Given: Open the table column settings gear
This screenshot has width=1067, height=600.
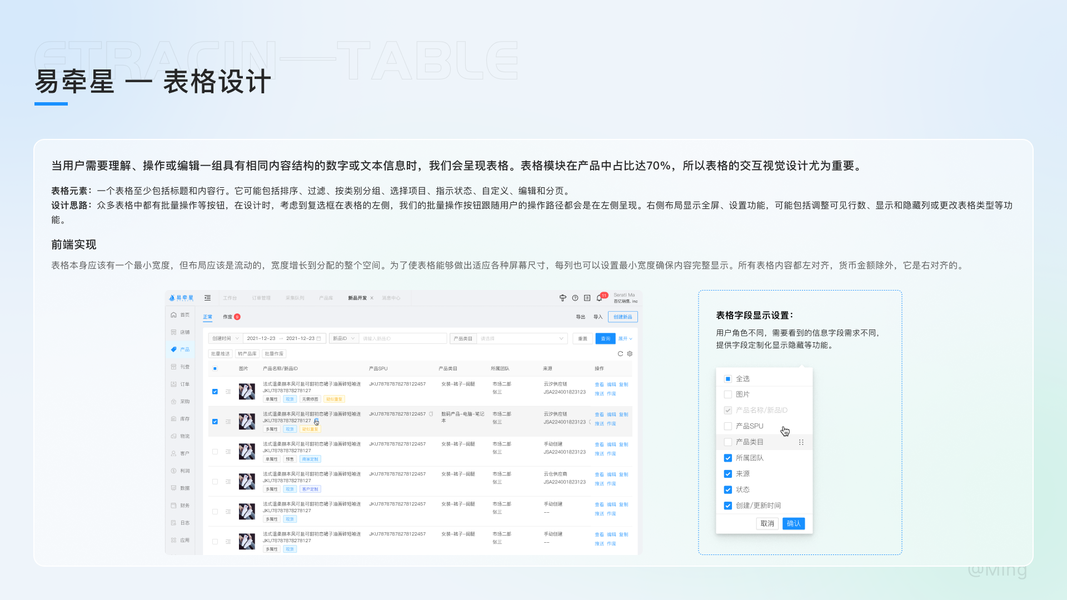Looking at the screenshot, I should [x=629, y=354].
